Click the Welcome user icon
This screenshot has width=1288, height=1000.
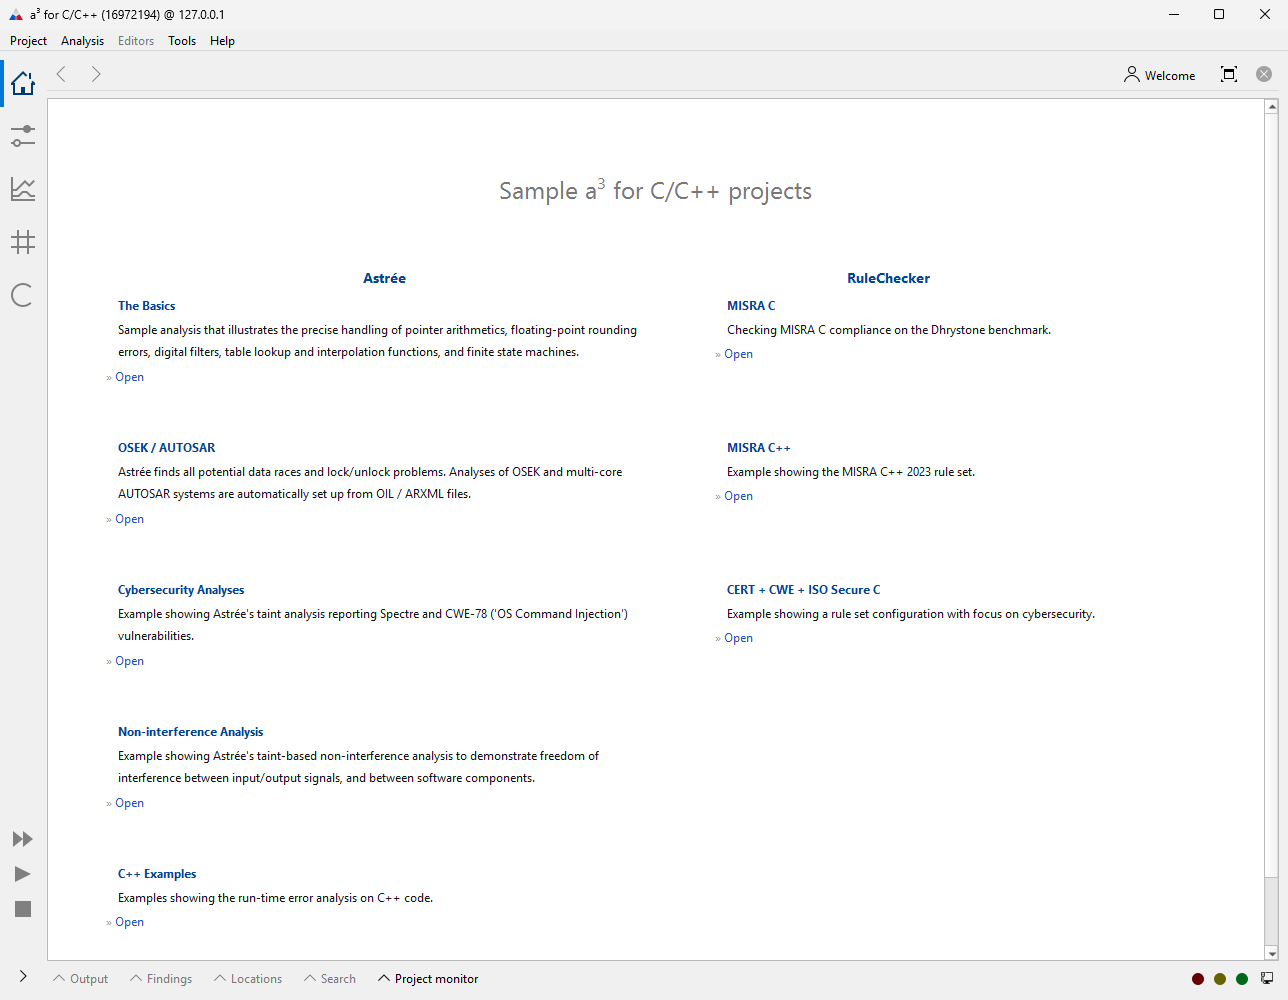(1131, 75)
